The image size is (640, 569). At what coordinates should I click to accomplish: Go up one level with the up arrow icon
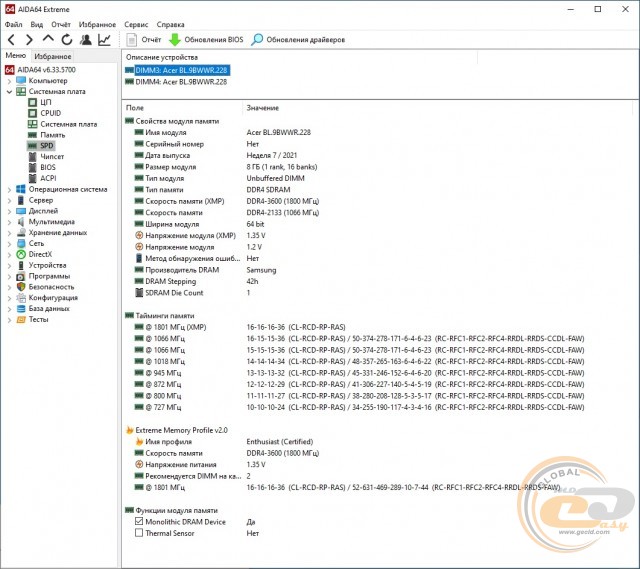click(x=48, y=39)
